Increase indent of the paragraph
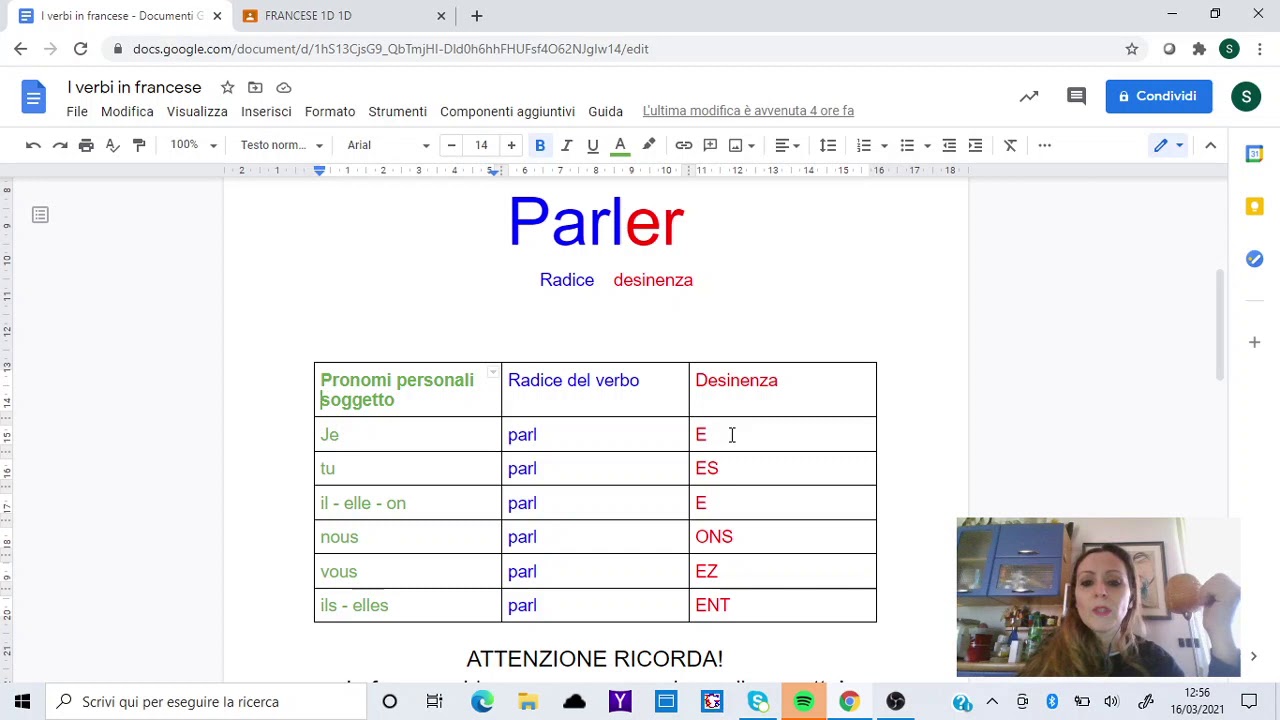 click(975, 145)
